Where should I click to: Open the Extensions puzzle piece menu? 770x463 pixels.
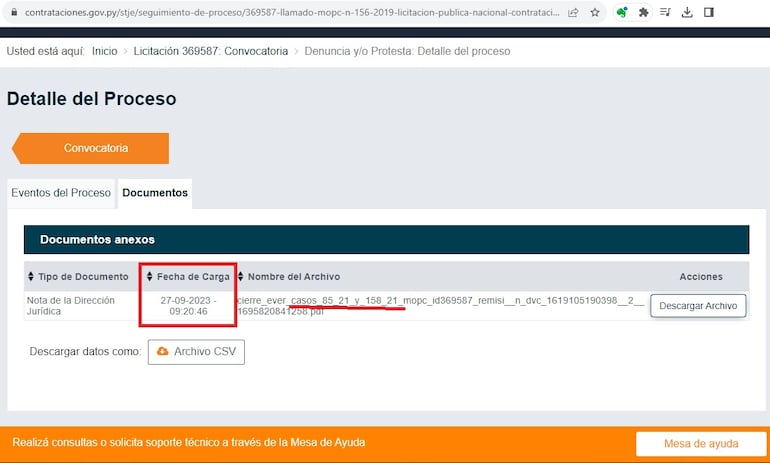click(644, 13)
